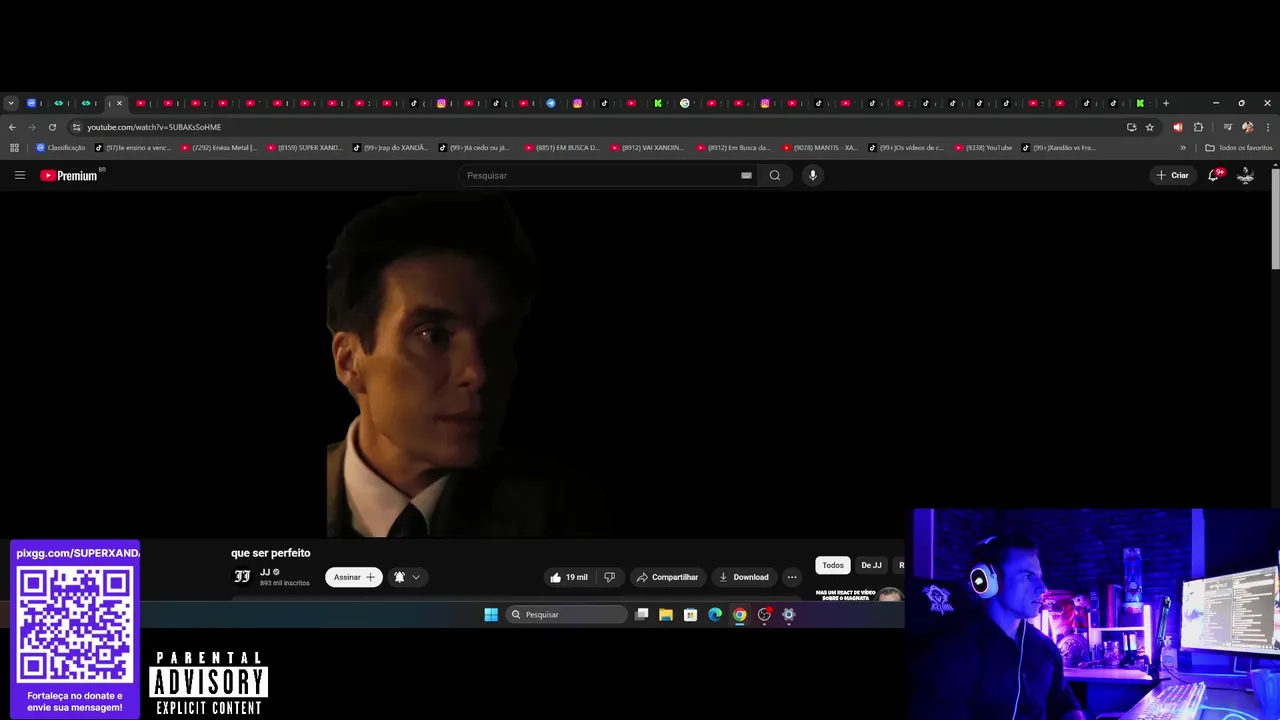The image size is (1280, 720).
Task: Click the Criar create button
Action: (1172, 175)
